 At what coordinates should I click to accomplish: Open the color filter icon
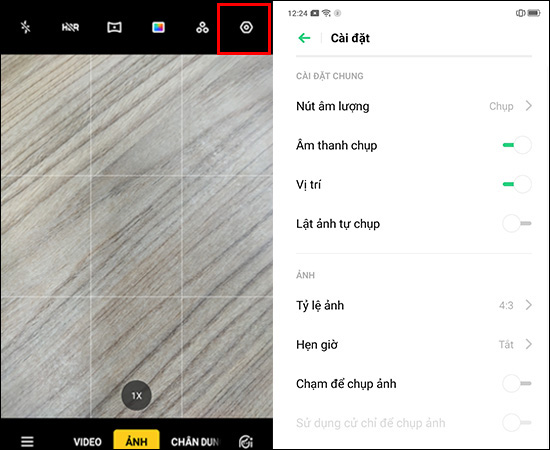coord(158,27)
